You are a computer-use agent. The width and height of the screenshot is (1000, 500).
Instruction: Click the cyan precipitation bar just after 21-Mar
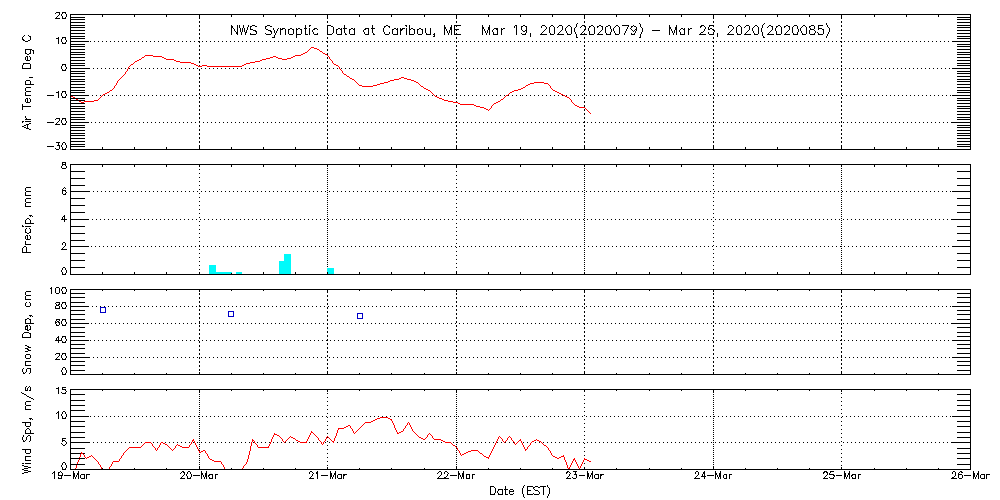[x=330, y=271]
